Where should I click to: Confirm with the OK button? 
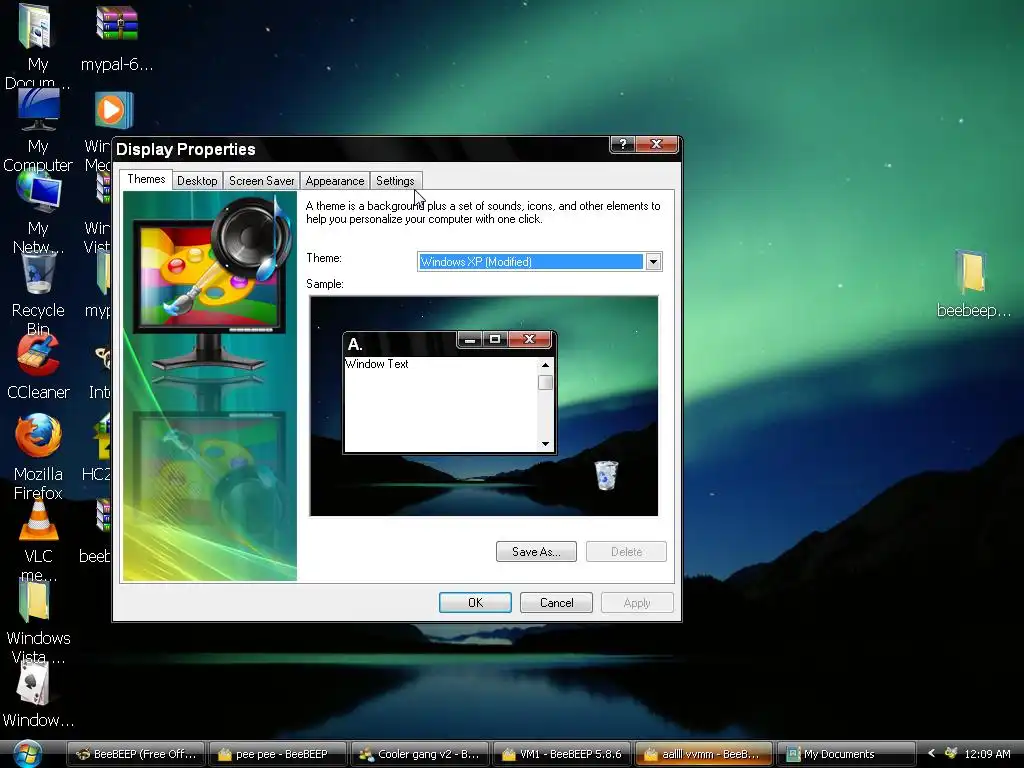(x=475, y=603)
